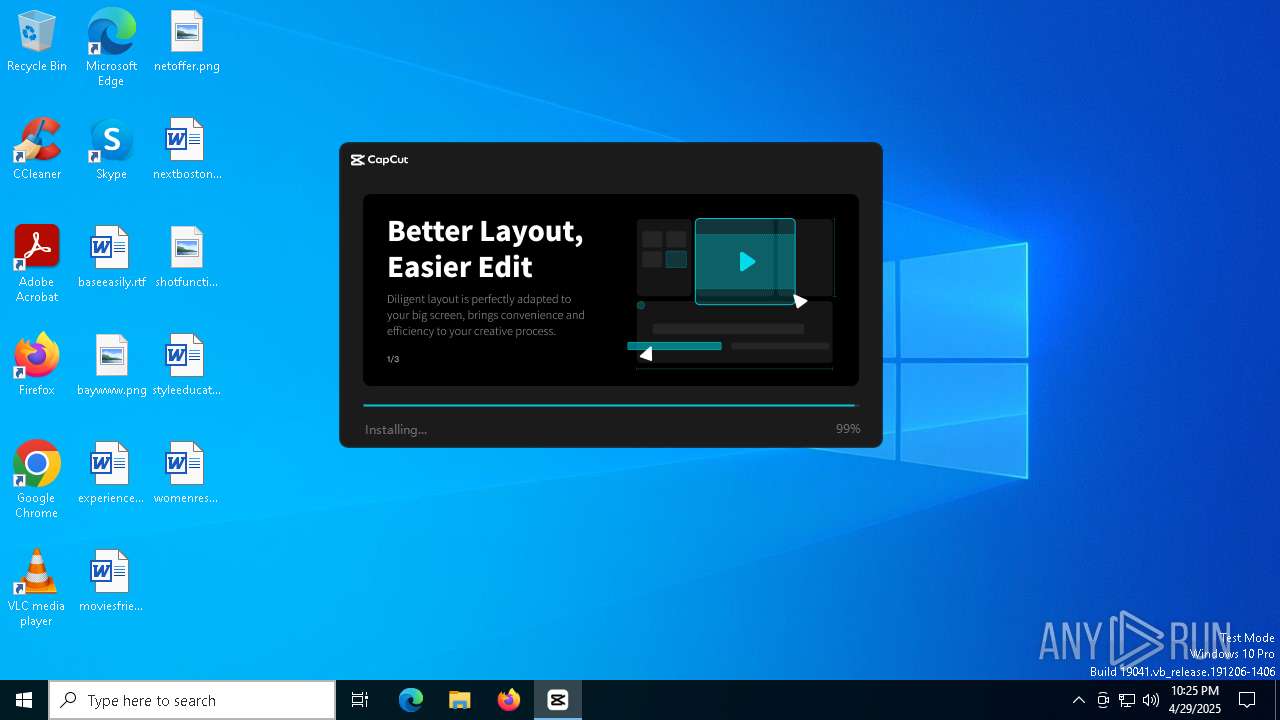The width and height of the screenshot is (1280, 720).
Task: Click the Installing... status text
Action: pyautogui.click(x=396, y=430)
